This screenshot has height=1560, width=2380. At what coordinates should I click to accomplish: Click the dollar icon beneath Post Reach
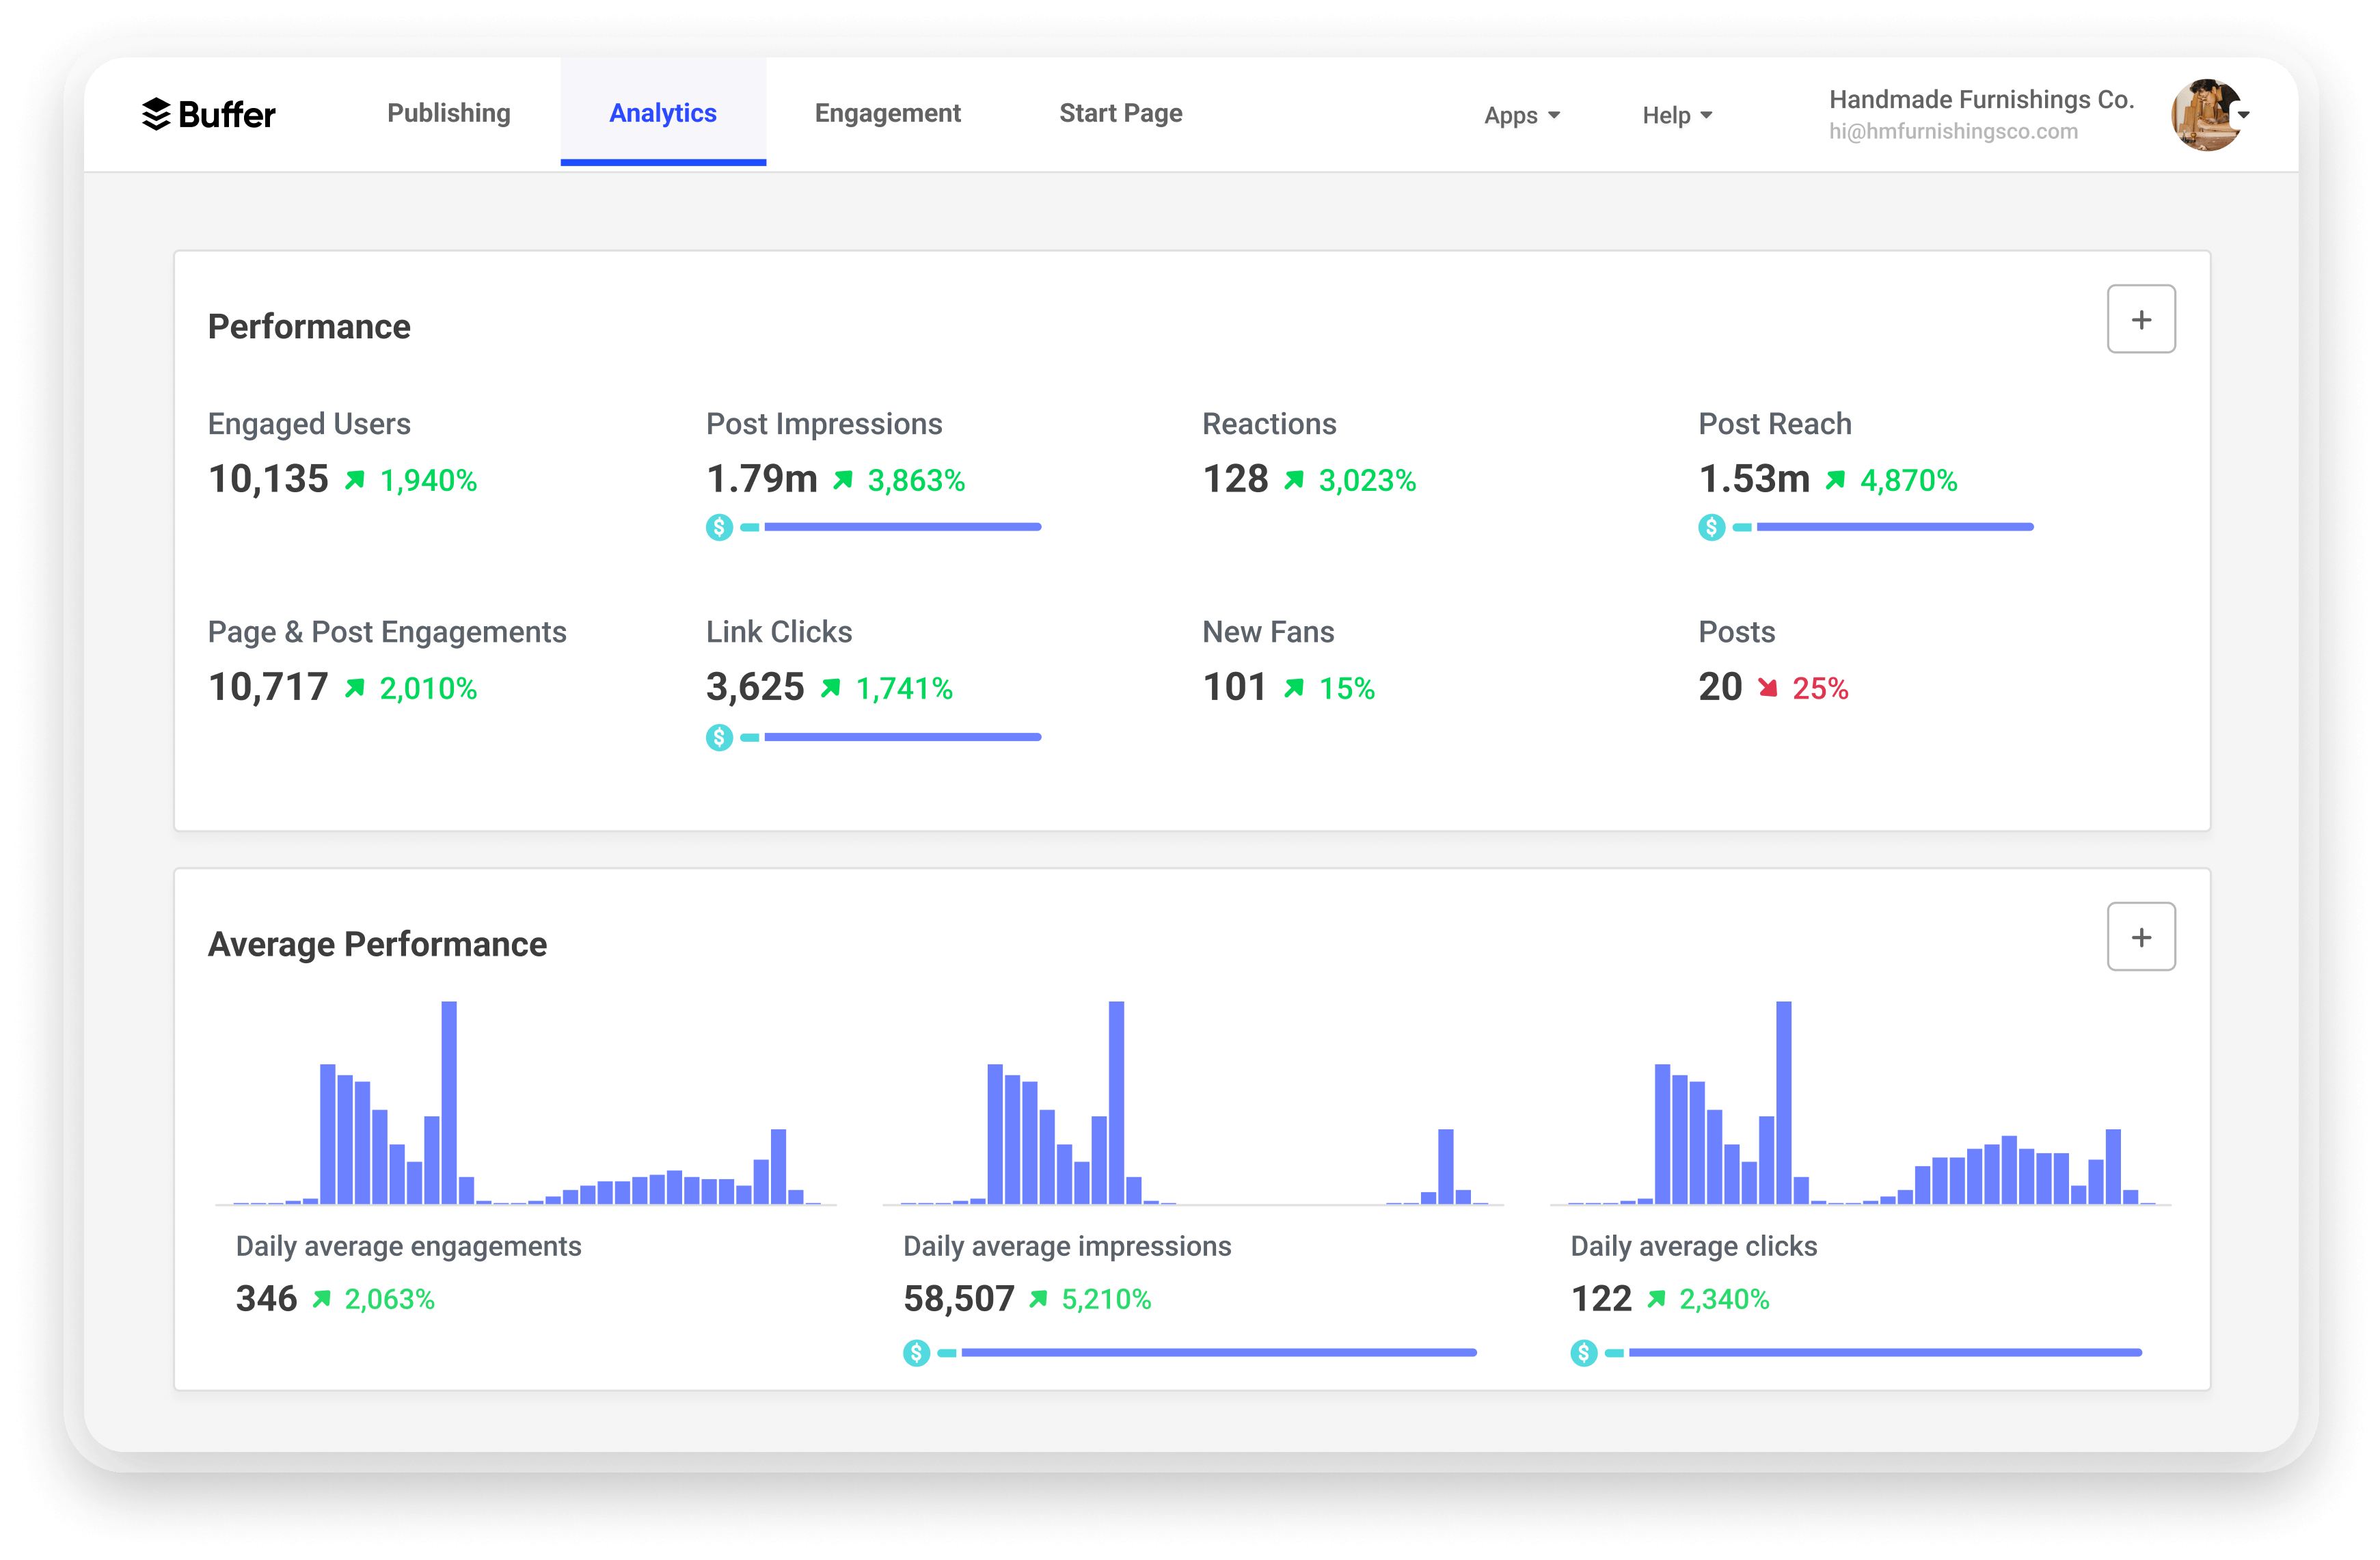1712,527
